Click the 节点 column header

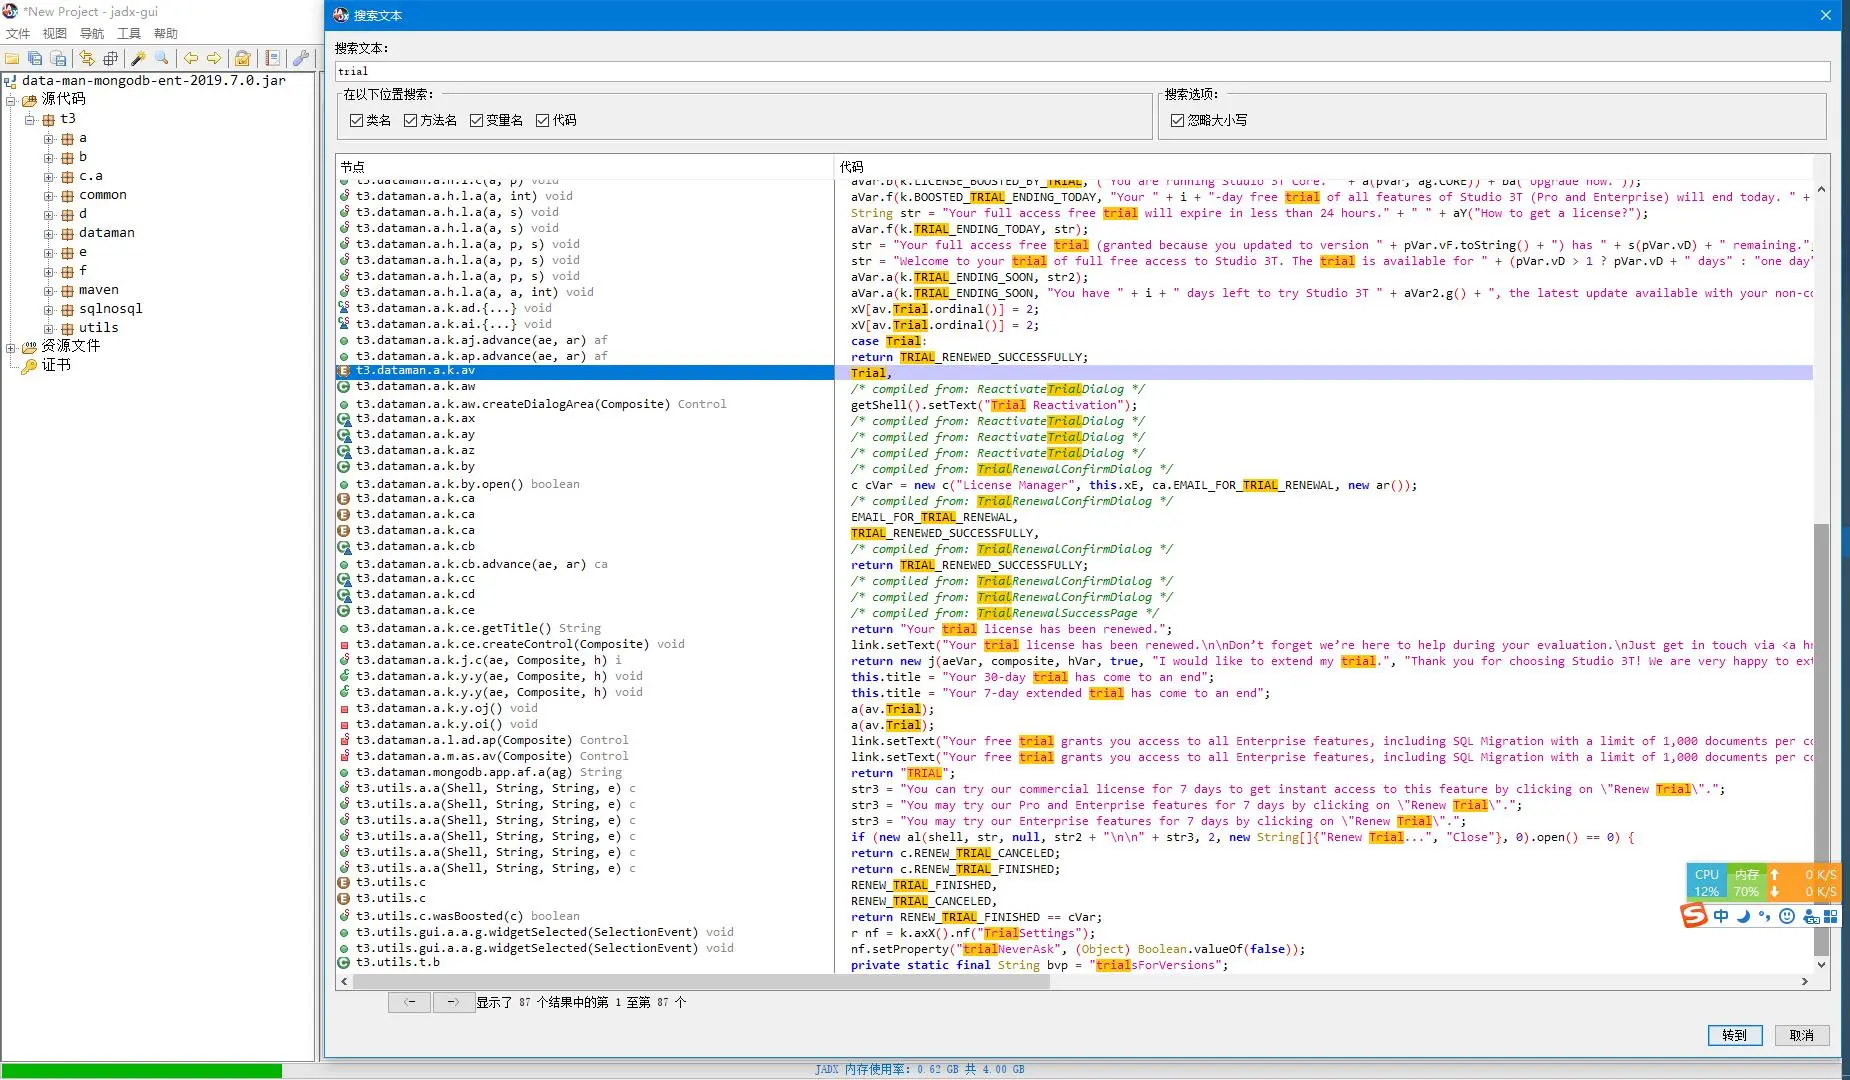tap(585, 167)
